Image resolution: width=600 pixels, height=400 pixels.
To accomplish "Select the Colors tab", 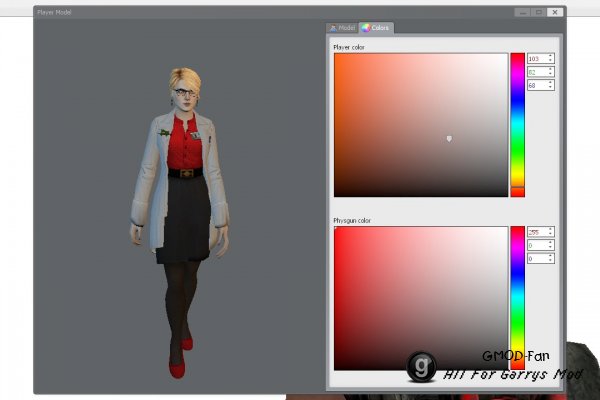I will pyautogui.click(x=377, y=28).
